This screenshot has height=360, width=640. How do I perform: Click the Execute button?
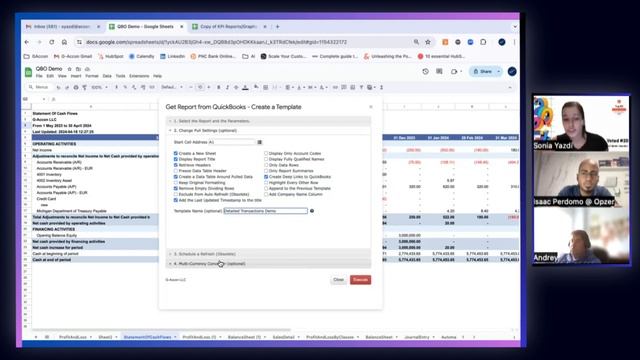(x=360, y=280)
